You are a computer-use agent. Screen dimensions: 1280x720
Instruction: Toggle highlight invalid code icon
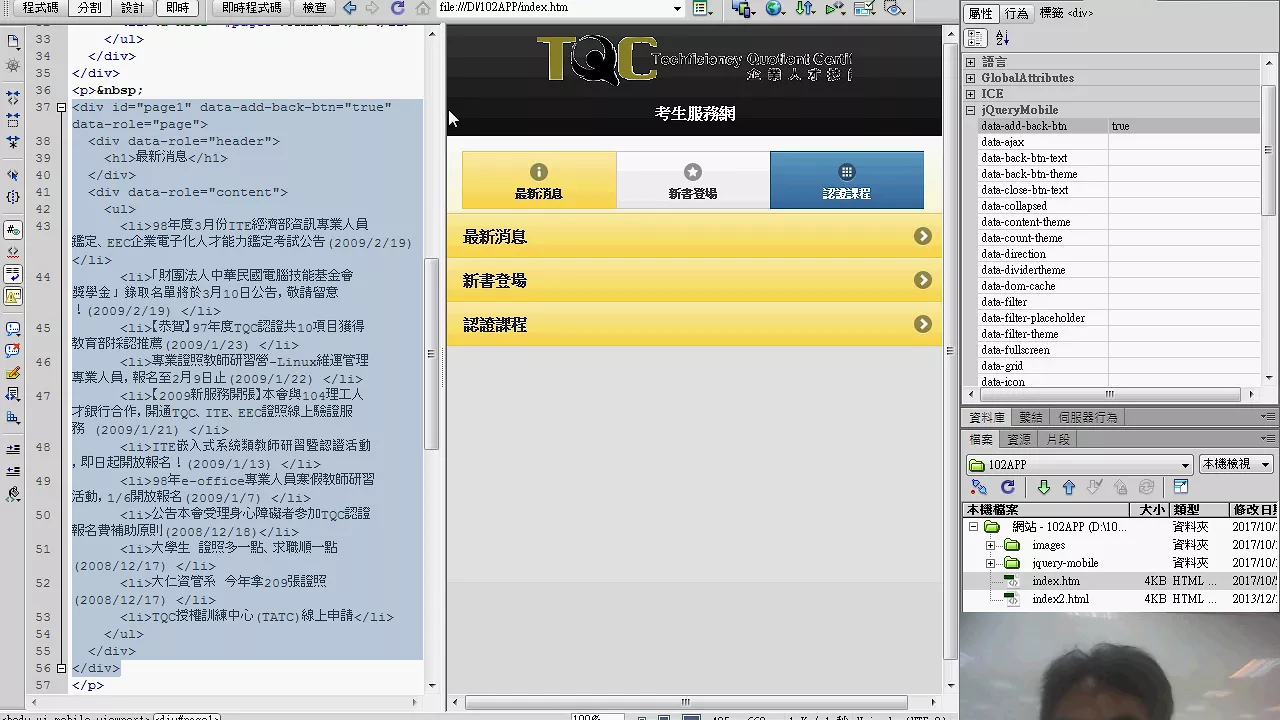(x=13, y=252)
